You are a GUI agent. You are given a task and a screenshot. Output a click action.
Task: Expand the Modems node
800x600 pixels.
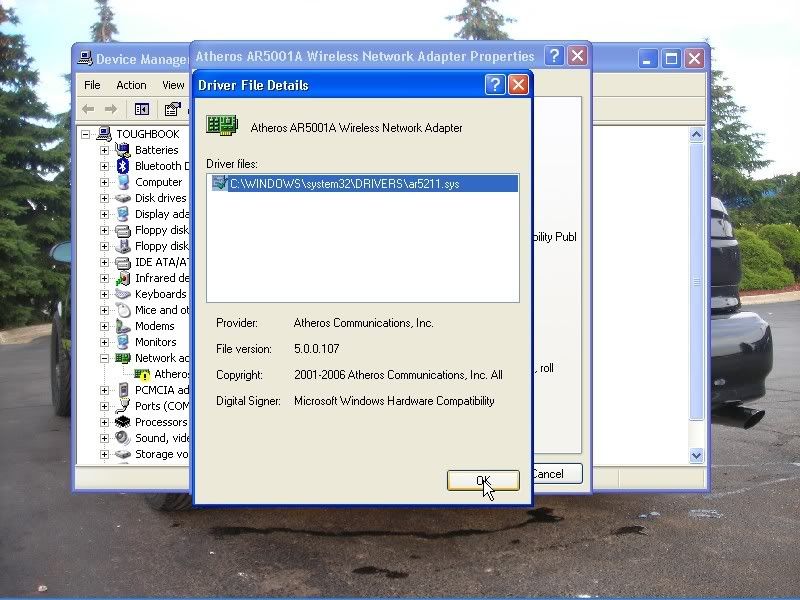click(104, 326)
